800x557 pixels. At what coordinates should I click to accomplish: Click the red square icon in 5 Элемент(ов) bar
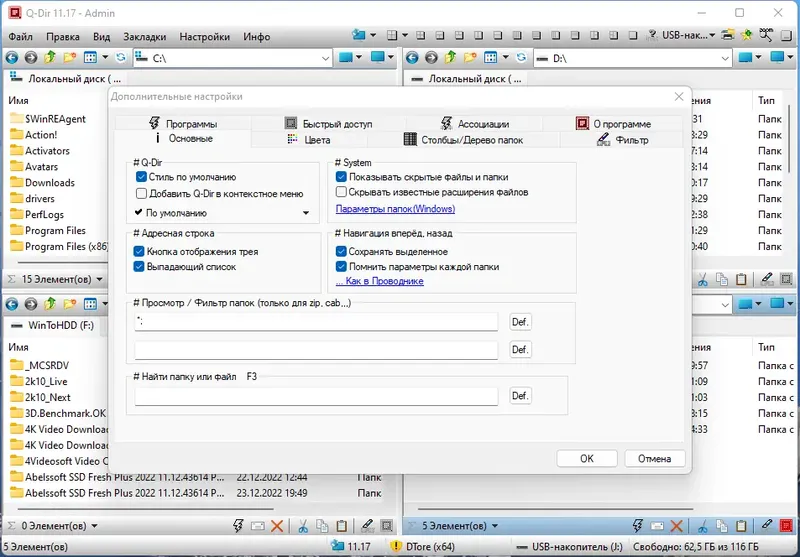(x=786, y=526)
